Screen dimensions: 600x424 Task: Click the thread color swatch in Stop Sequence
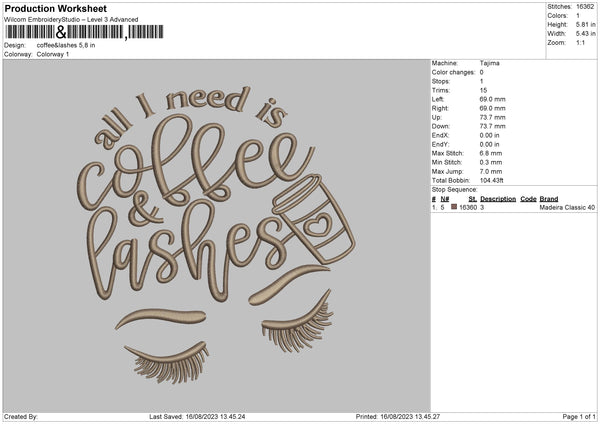pyautogui.click(x=453, y=207)
